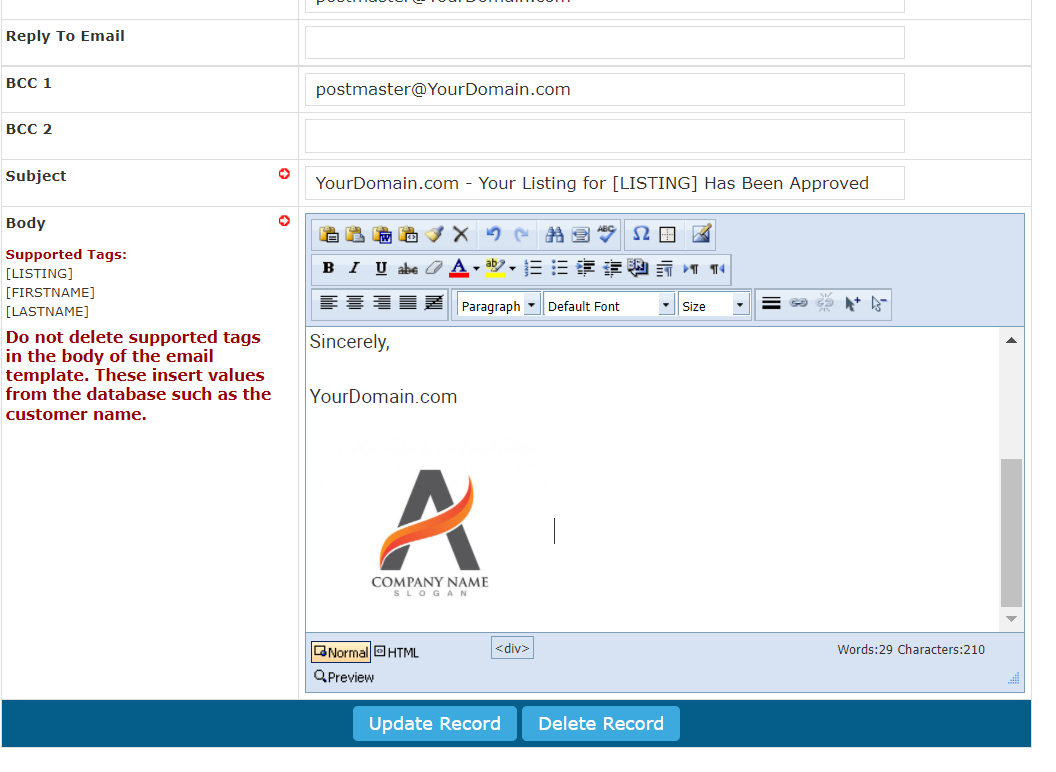
Task: Click the numbered list icon
Action: tap(534, 268)
